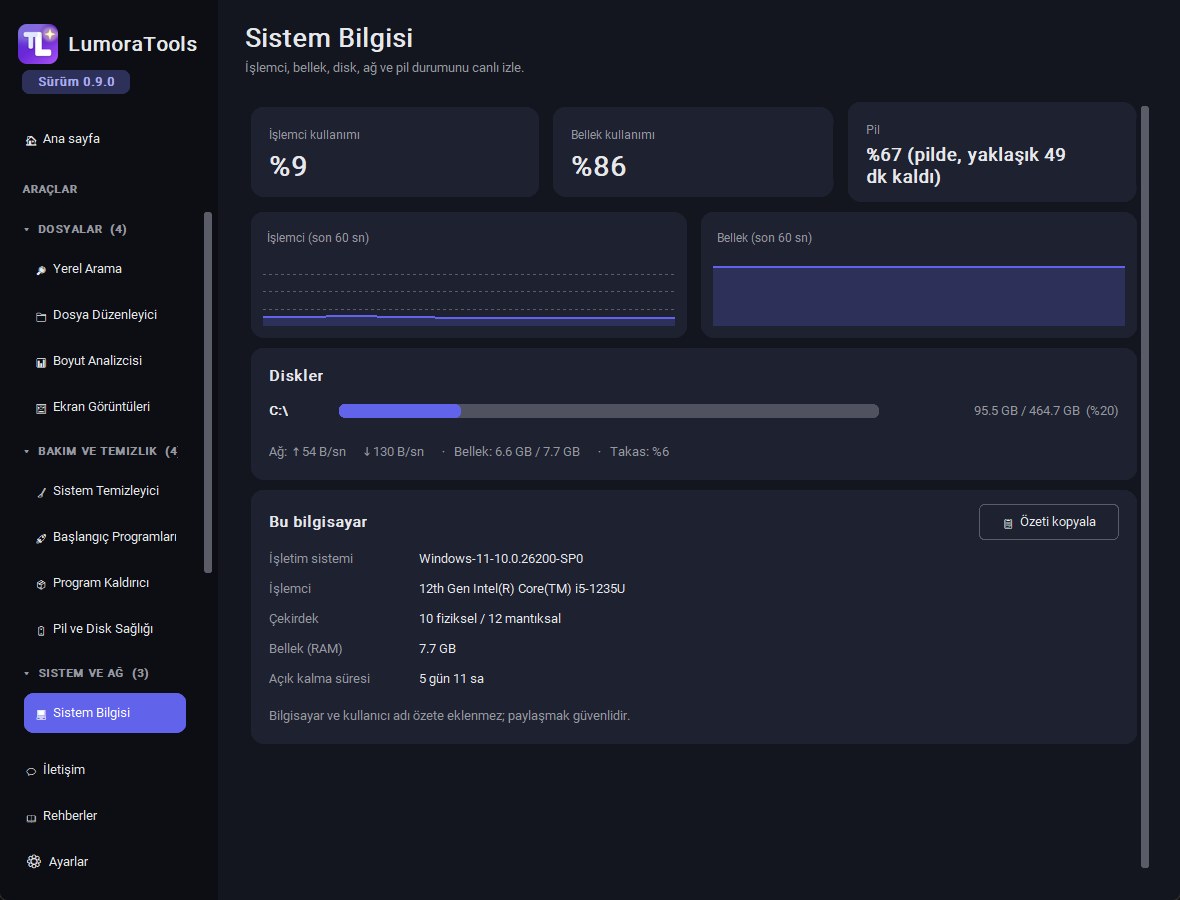The width and height of the screenshot is (1180, 900).
Task: Copy the summary with Özeti kopyala
Action: pyautogui.click(x=1048, y=521)
